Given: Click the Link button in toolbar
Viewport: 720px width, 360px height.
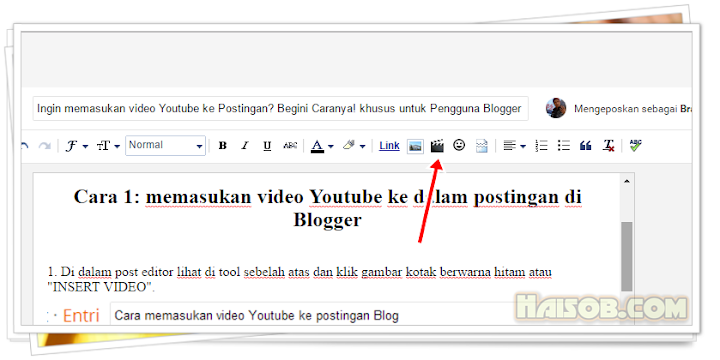Looking at the screenshot, I should (389, 146).
